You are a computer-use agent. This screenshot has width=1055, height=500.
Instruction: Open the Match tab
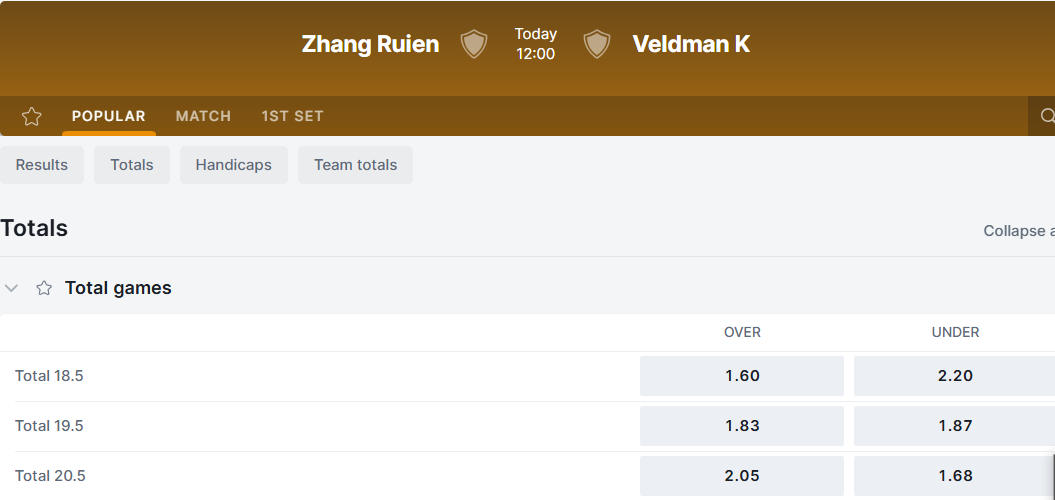203,116
